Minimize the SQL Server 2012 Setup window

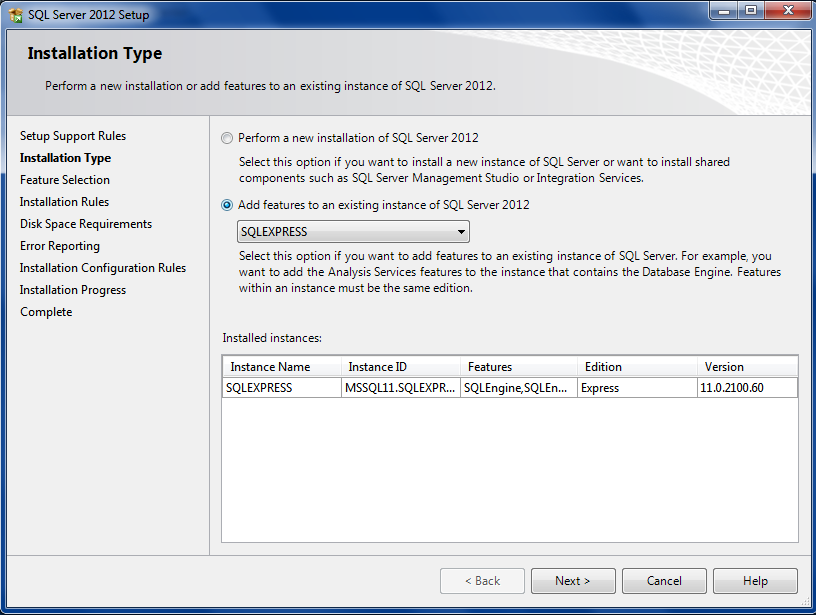(x=724, y=10)
